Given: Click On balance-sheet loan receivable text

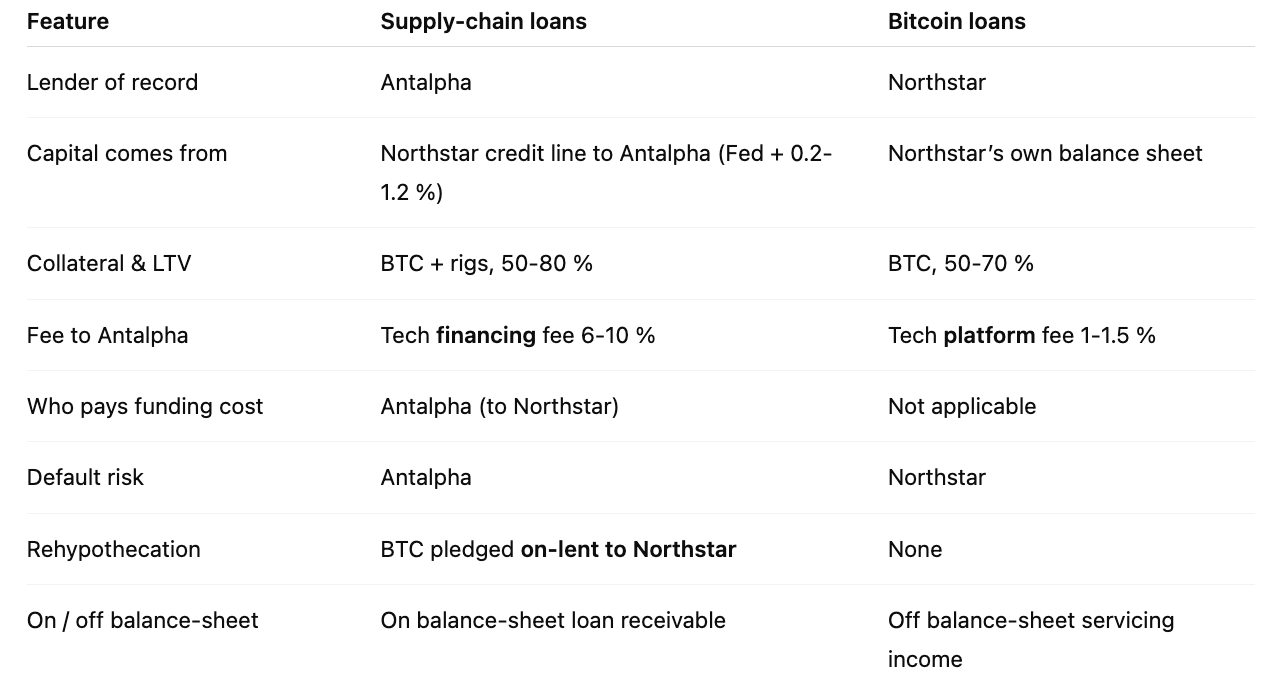Looking at the screenshot, I should point(553,620).
